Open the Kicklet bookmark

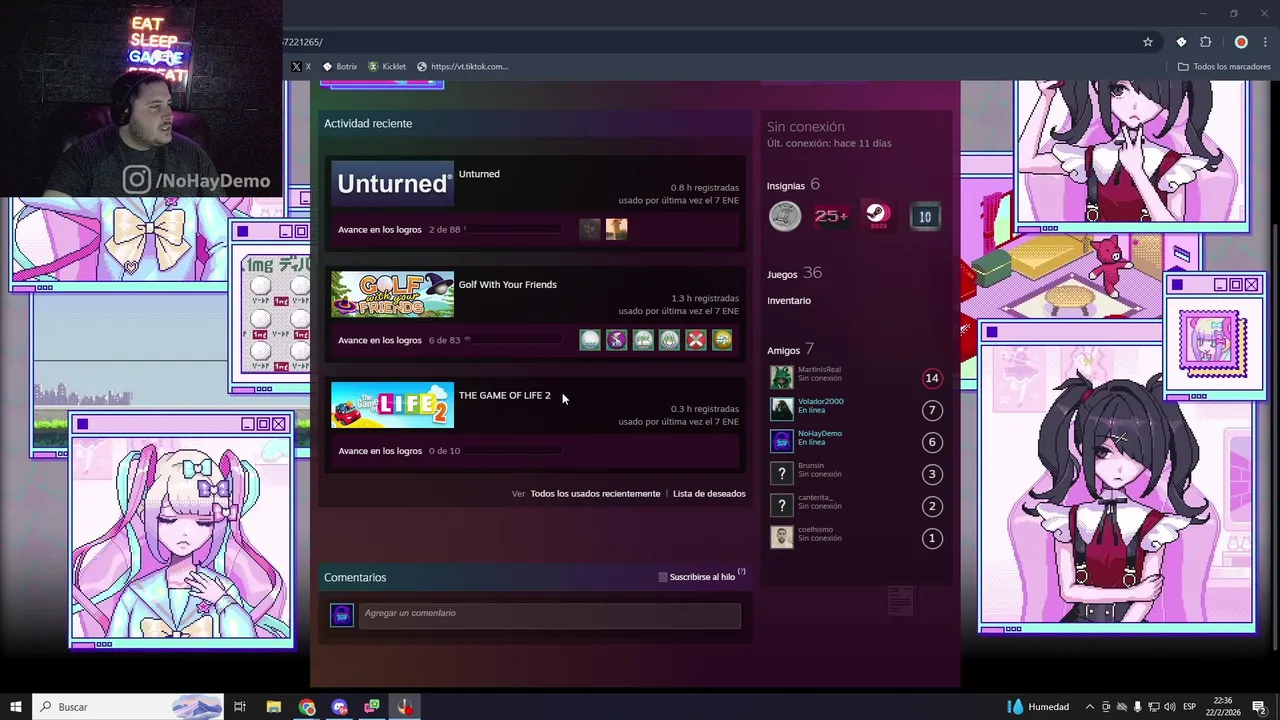pos(387,67)
